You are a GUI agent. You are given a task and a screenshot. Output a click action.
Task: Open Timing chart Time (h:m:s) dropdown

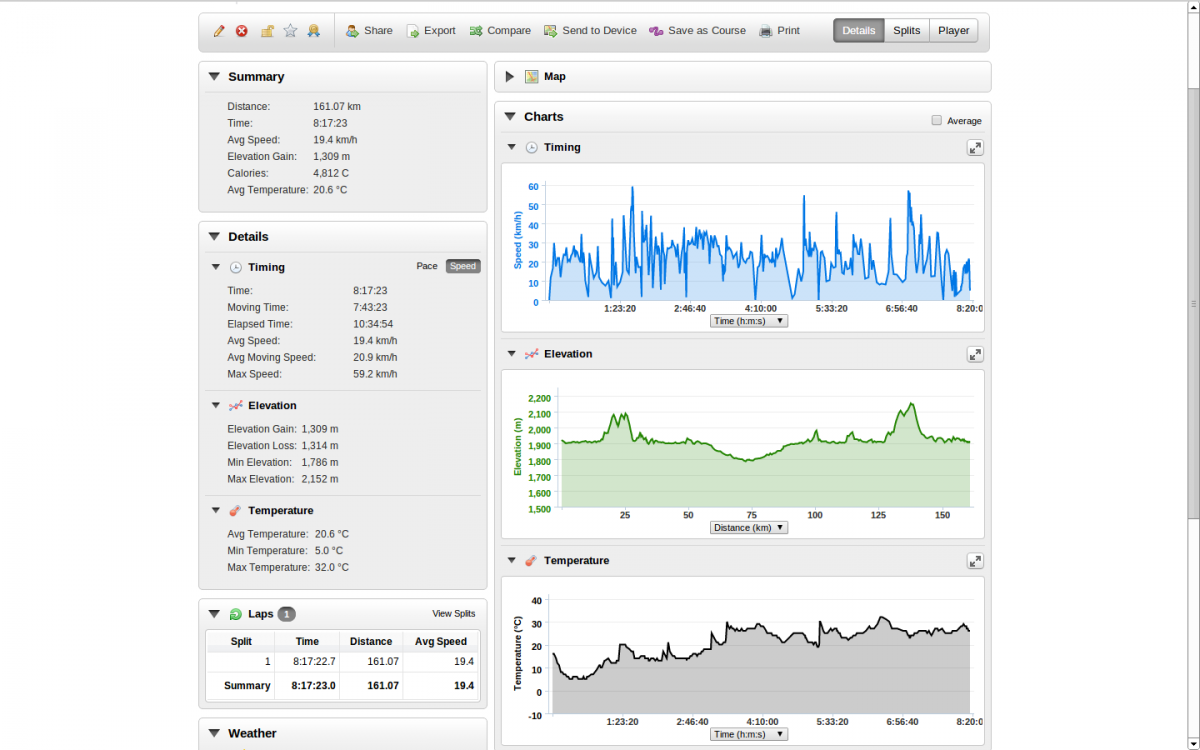coord(749,321)
